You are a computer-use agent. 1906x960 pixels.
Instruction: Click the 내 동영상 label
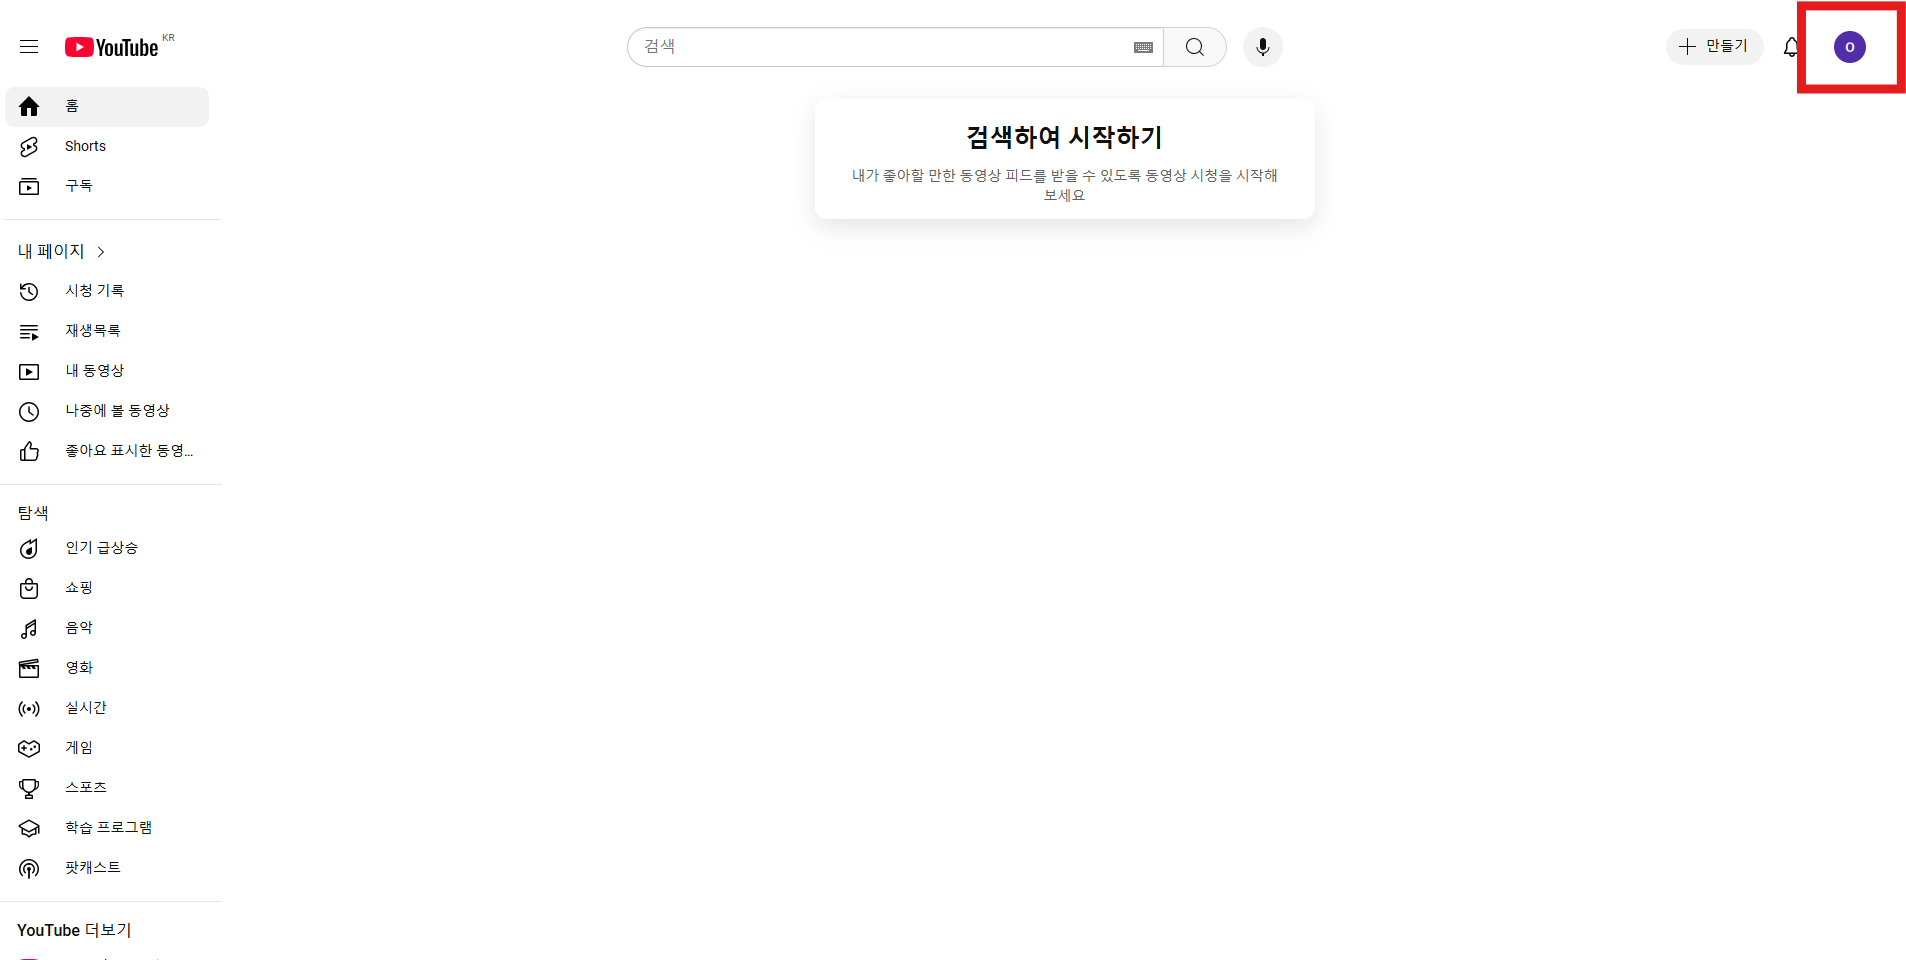(x=95, y=371)
